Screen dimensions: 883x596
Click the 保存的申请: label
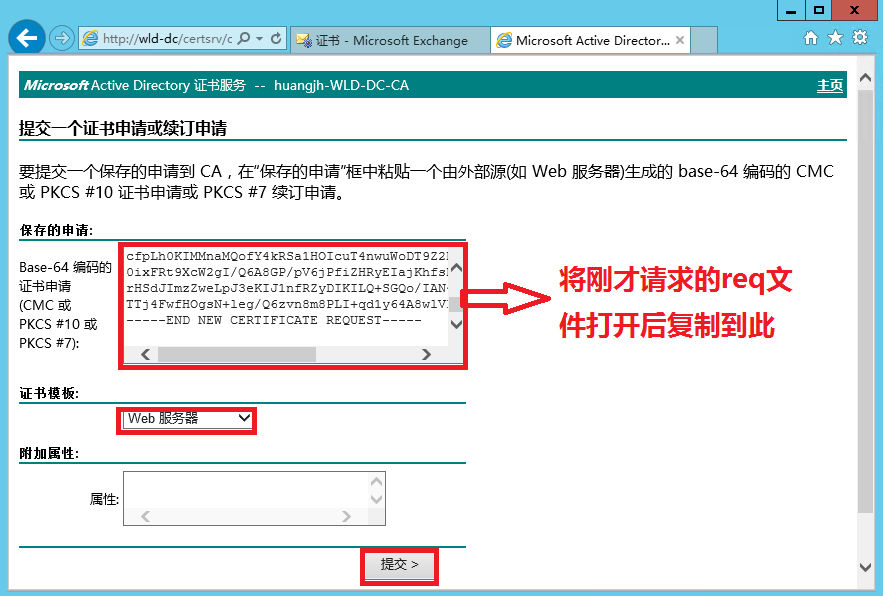pos(56,230)
